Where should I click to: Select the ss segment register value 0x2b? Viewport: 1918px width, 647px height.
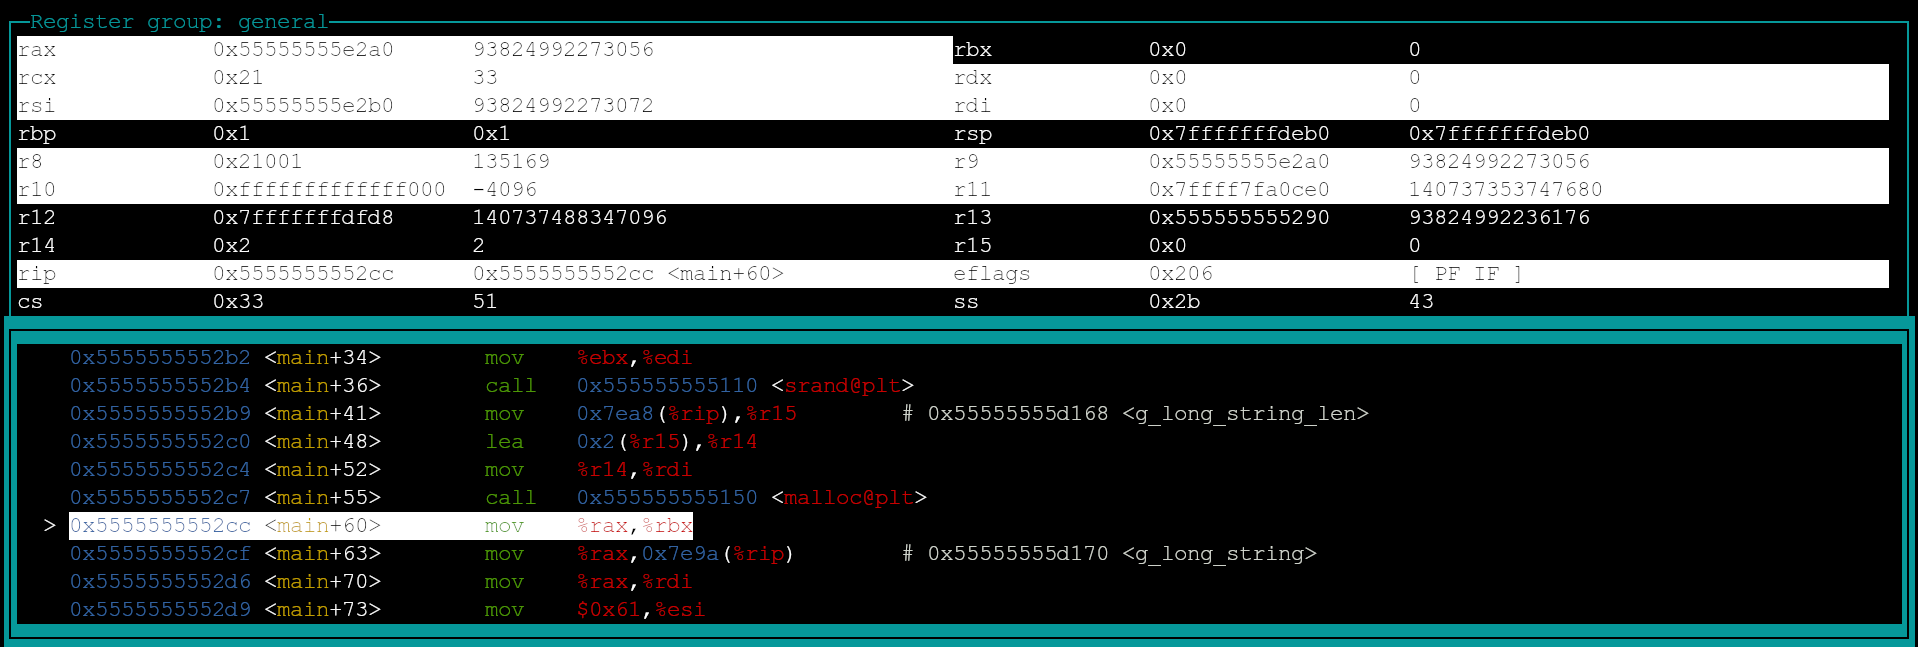[x=1173, y=302]
